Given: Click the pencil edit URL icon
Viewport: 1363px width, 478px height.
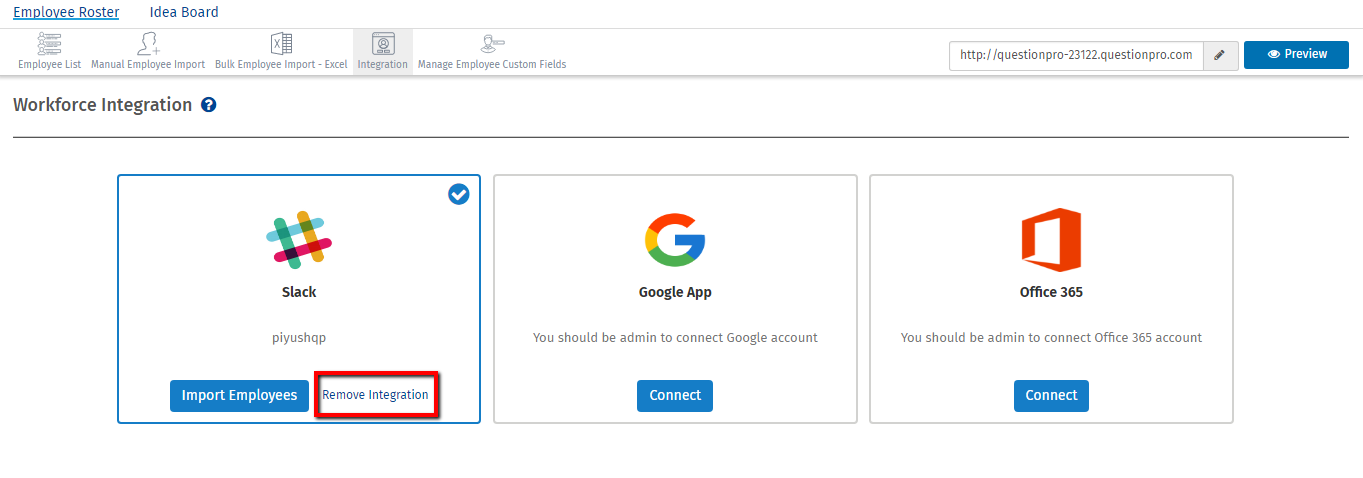Looking at the screenshot, I should (1220, 56).
